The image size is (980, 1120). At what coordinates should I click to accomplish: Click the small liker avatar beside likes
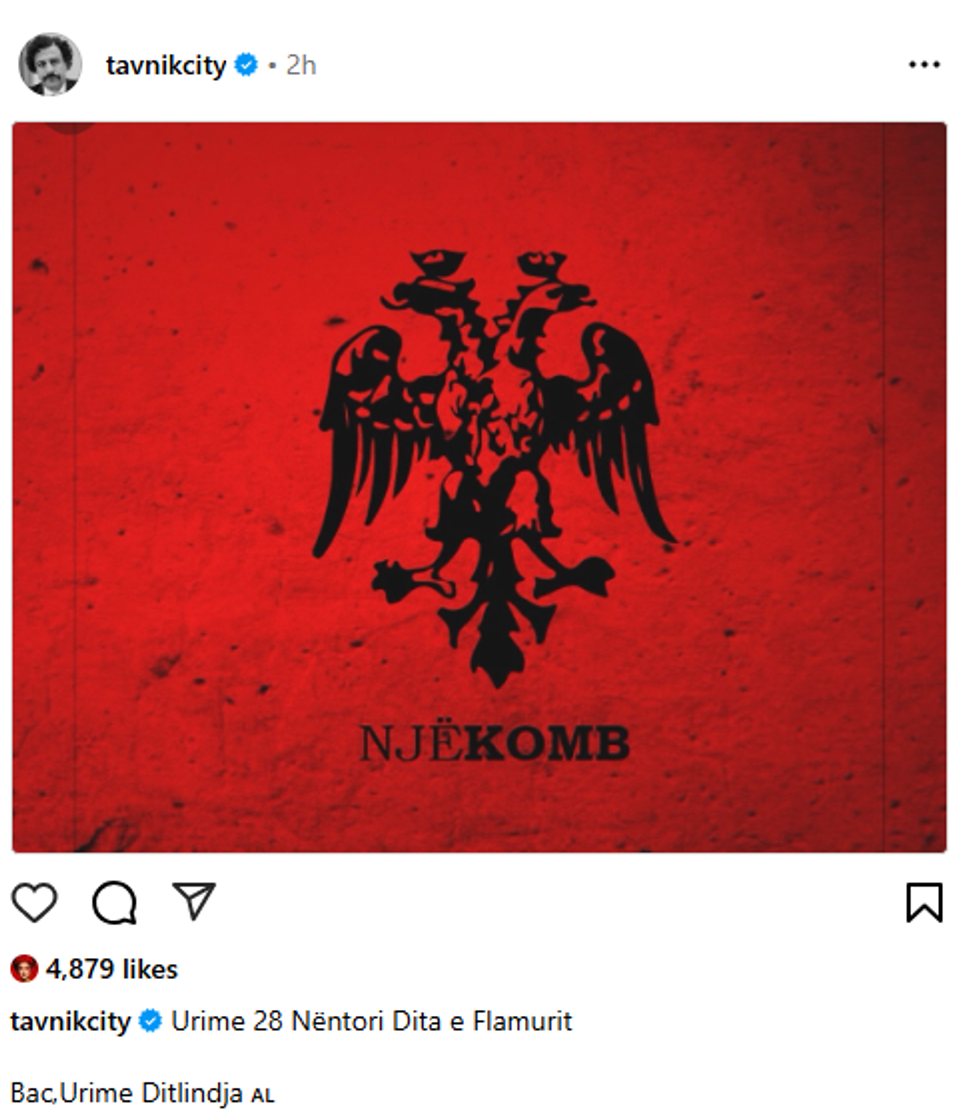click(x=24, y=969)
